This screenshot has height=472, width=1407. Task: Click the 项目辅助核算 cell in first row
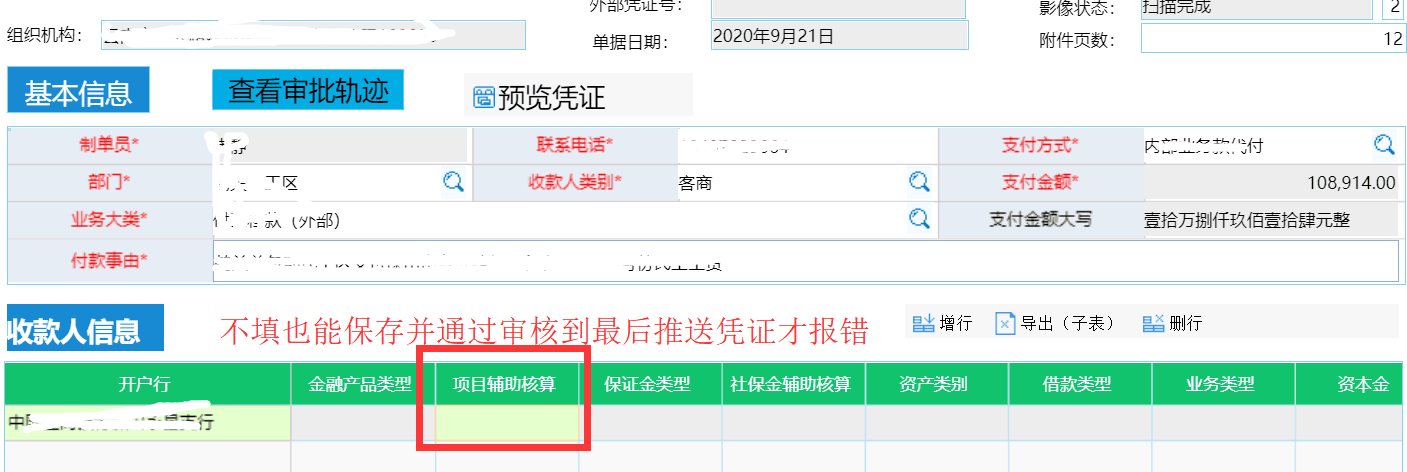click(x=507, y=423)
